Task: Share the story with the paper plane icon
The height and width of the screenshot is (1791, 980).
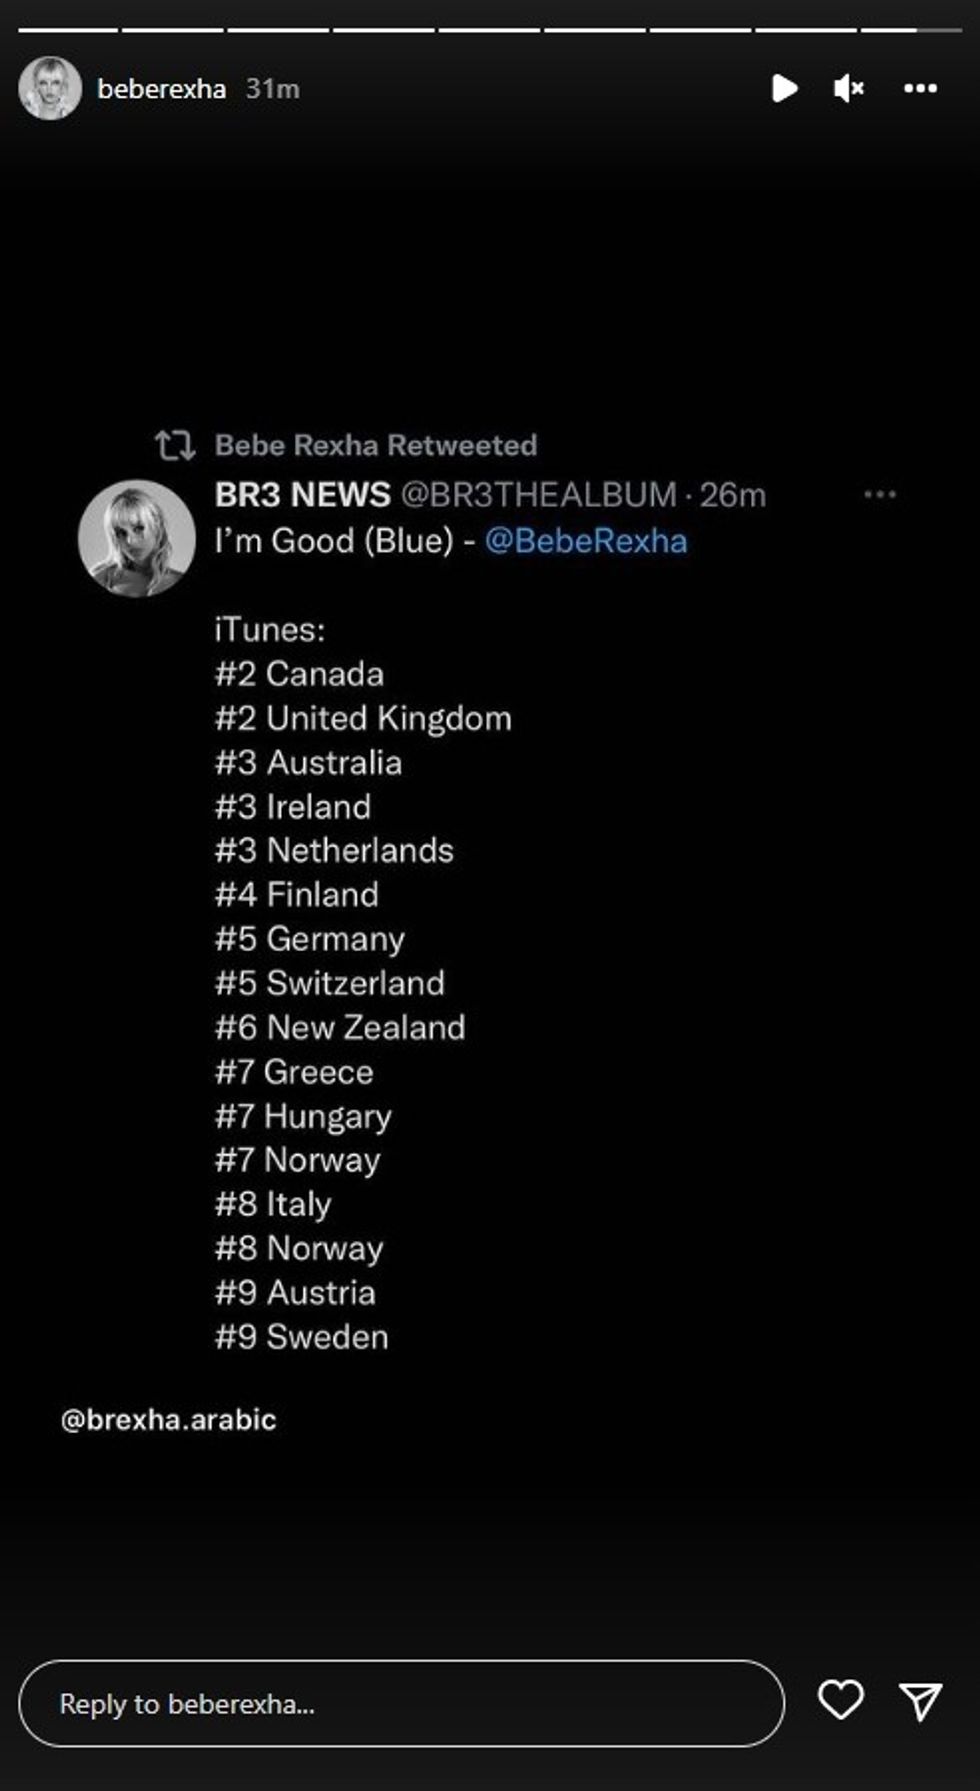Action: click(x=920, y=1701)
